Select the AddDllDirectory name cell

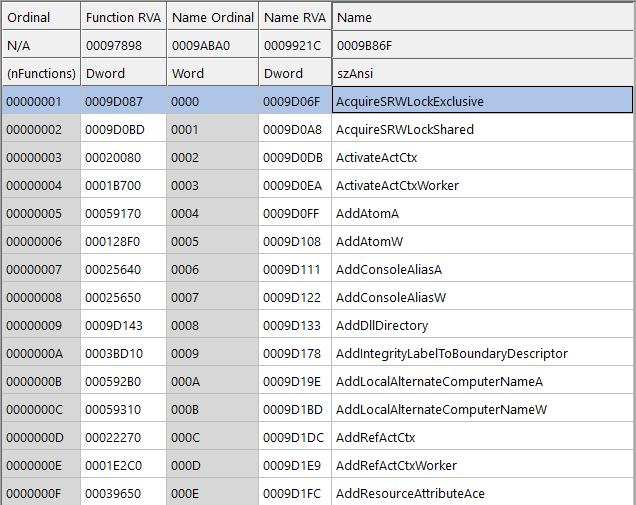pos(482,325)
